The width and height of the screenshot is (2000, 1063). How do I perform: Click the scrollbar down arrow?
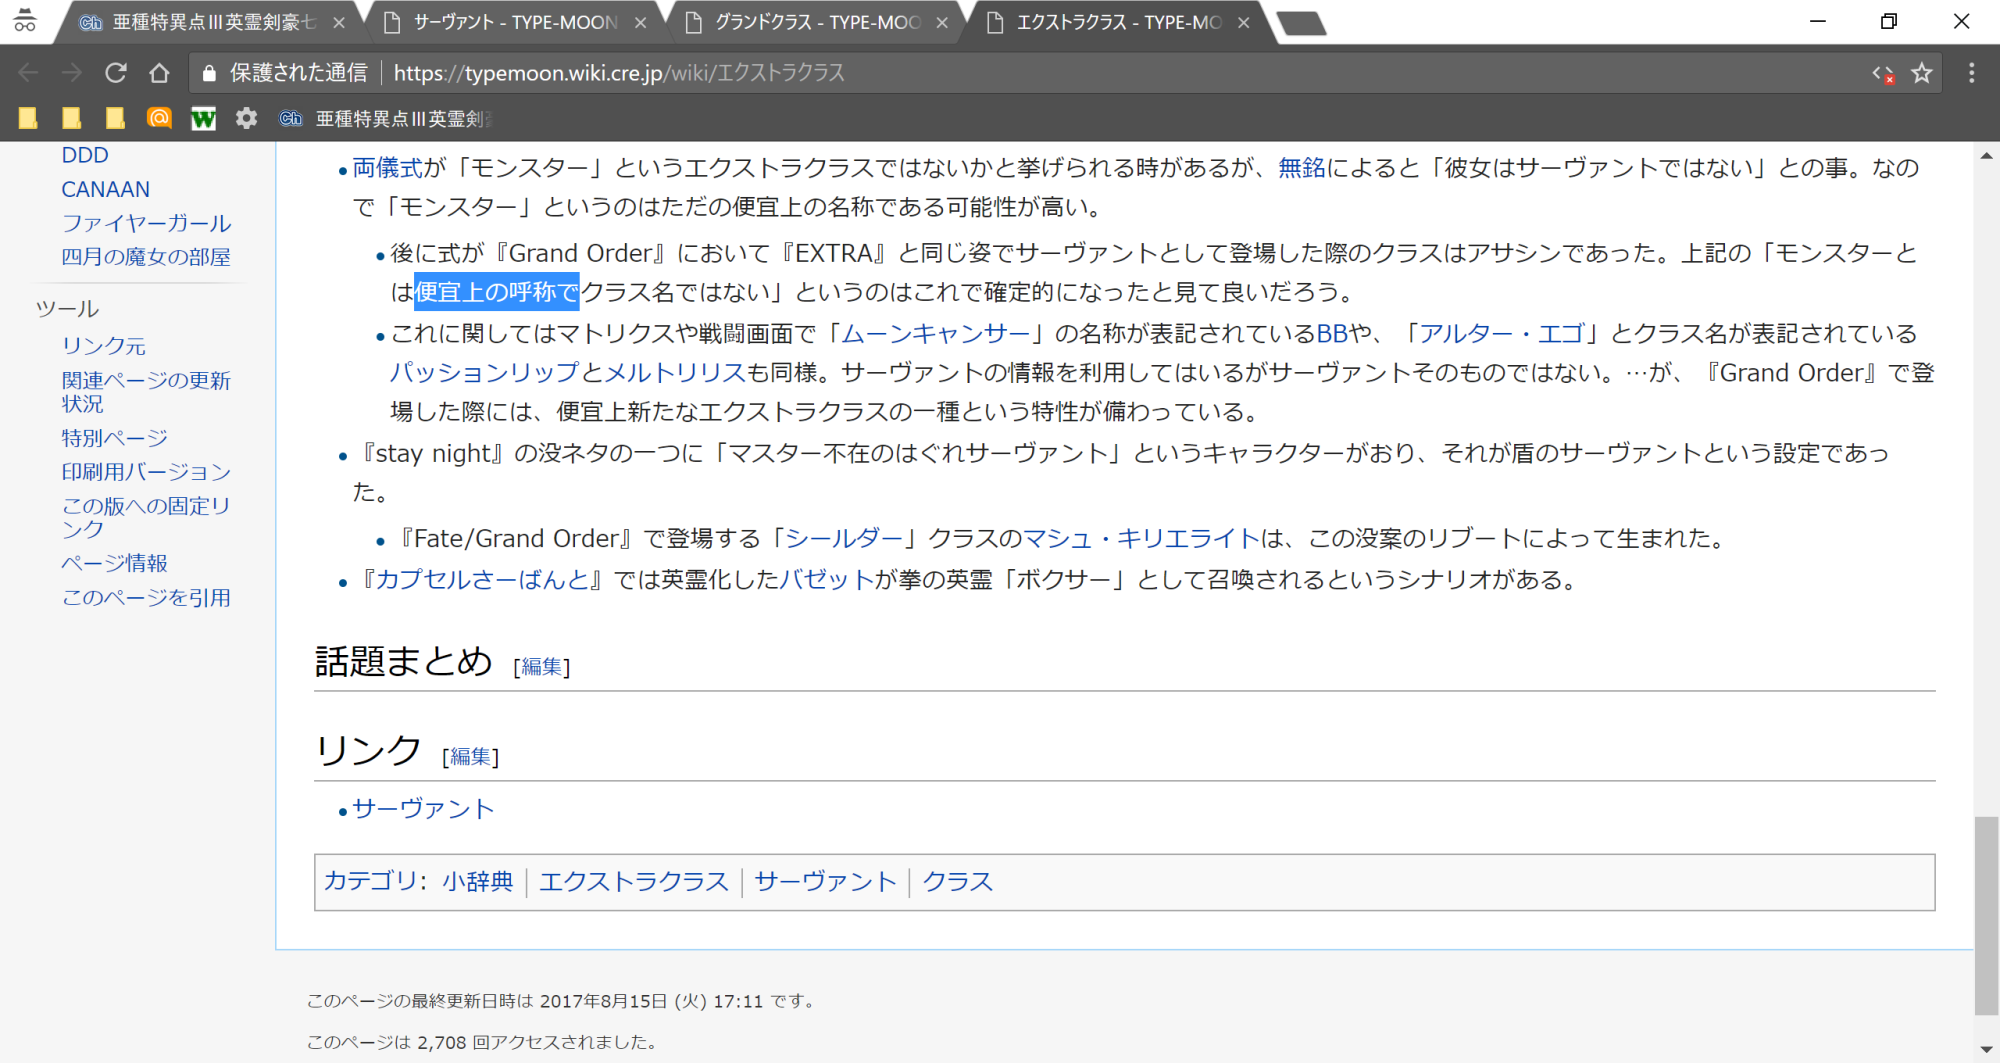click(x=1986, y=1049)
